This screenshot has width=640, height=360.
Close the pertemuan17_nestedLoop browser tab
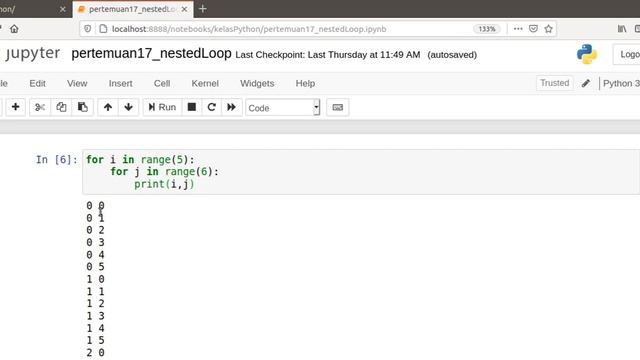184,9
